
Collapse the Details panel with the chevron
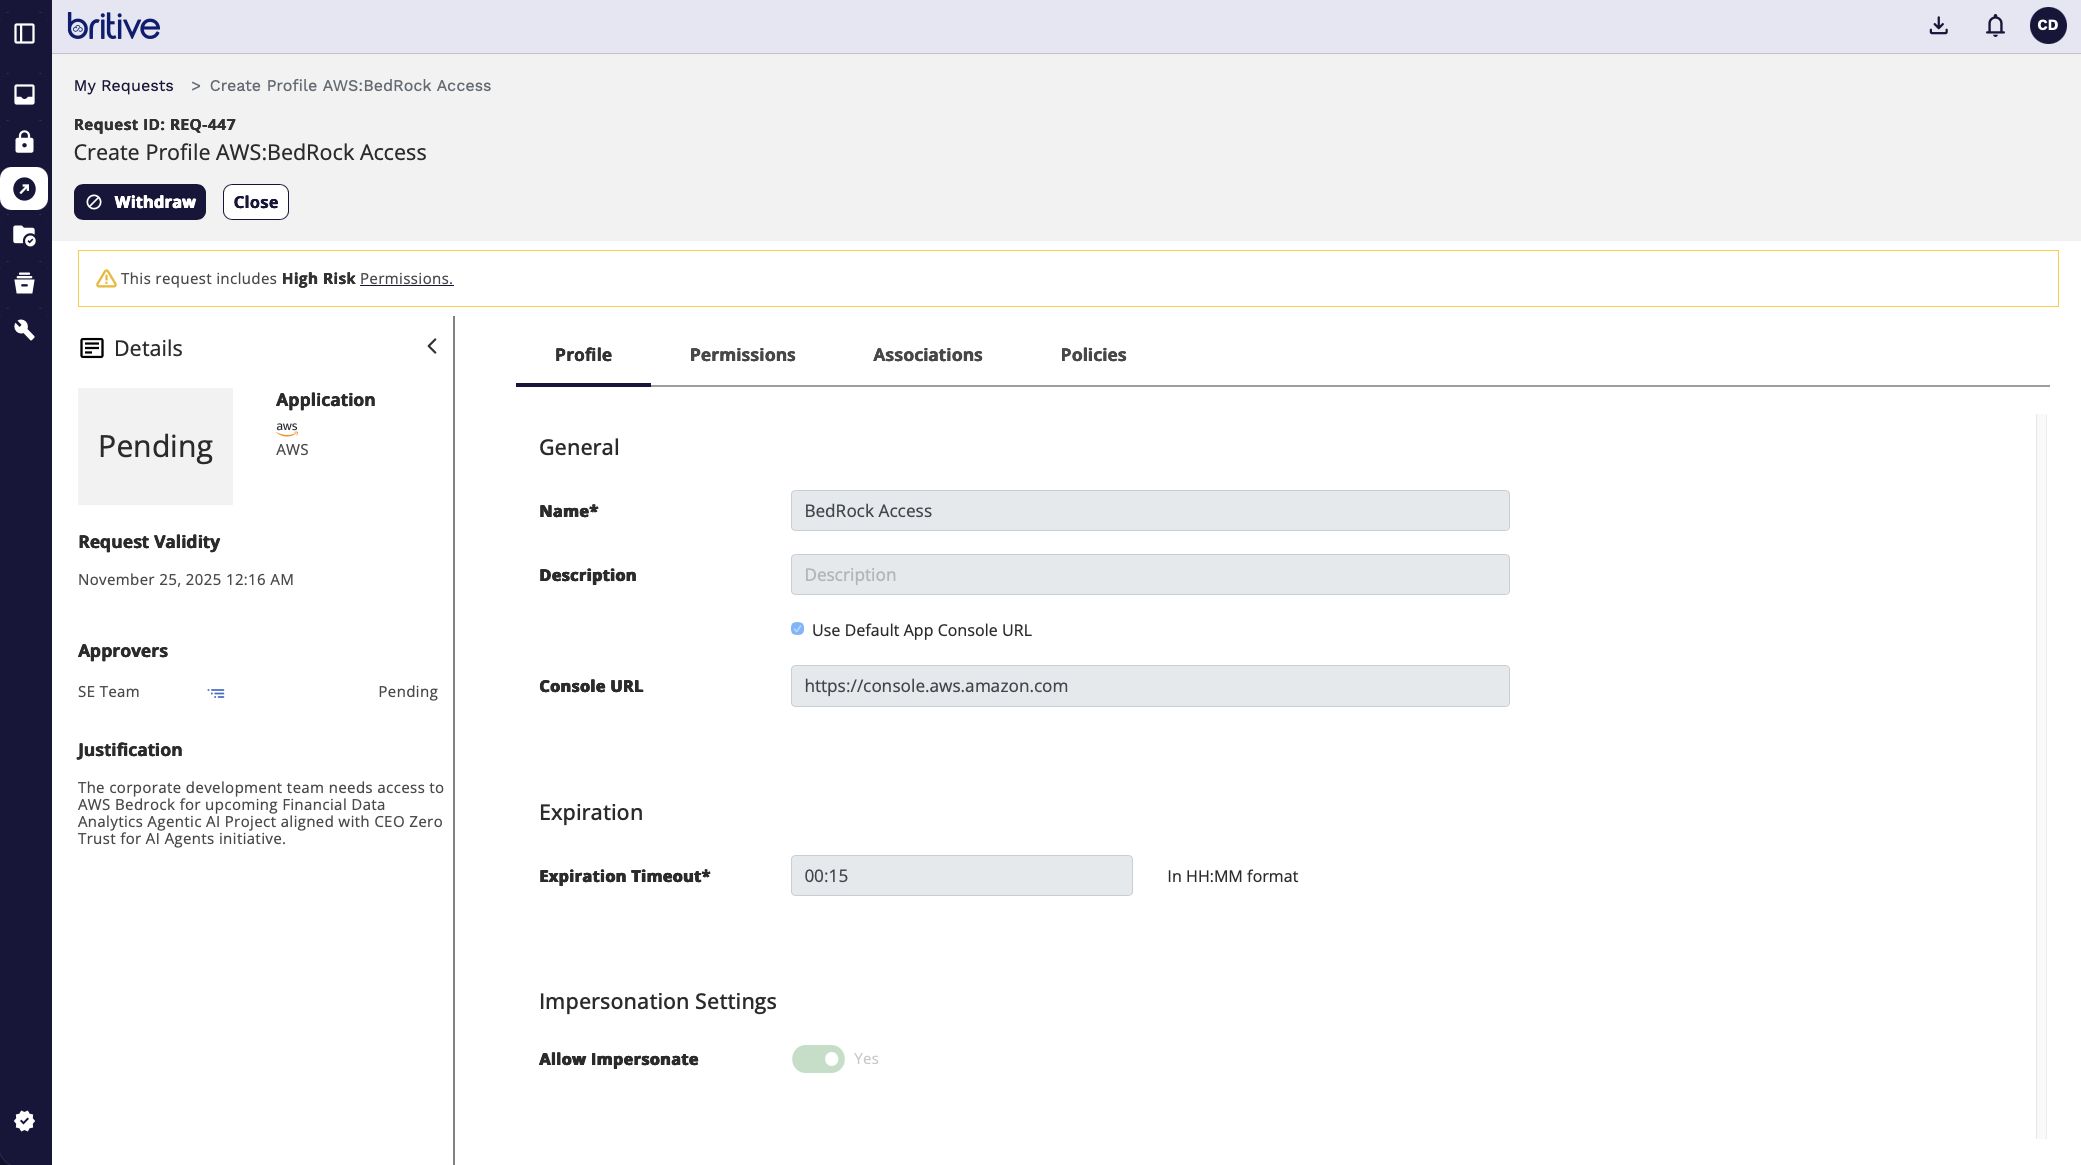click(432, 346)
